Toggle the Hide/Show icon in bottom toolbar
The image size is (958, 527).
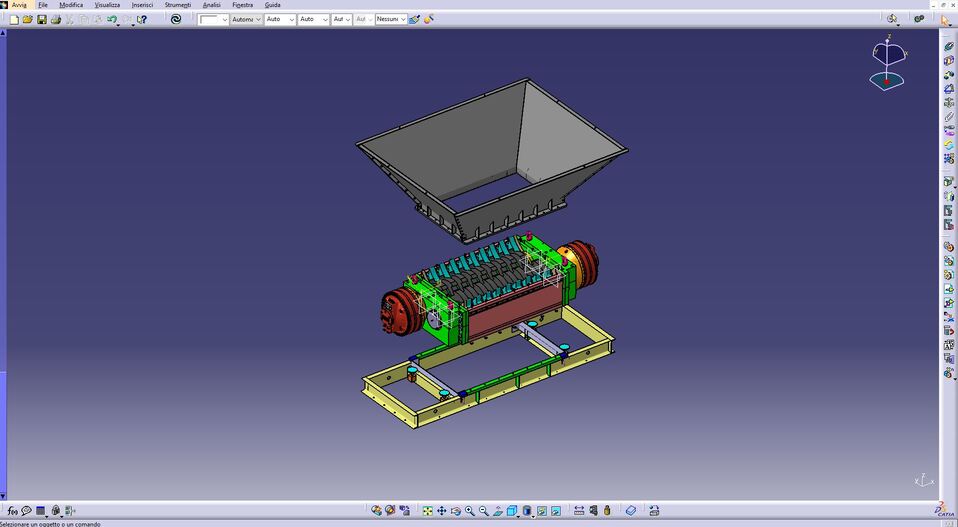coord(541,511)
